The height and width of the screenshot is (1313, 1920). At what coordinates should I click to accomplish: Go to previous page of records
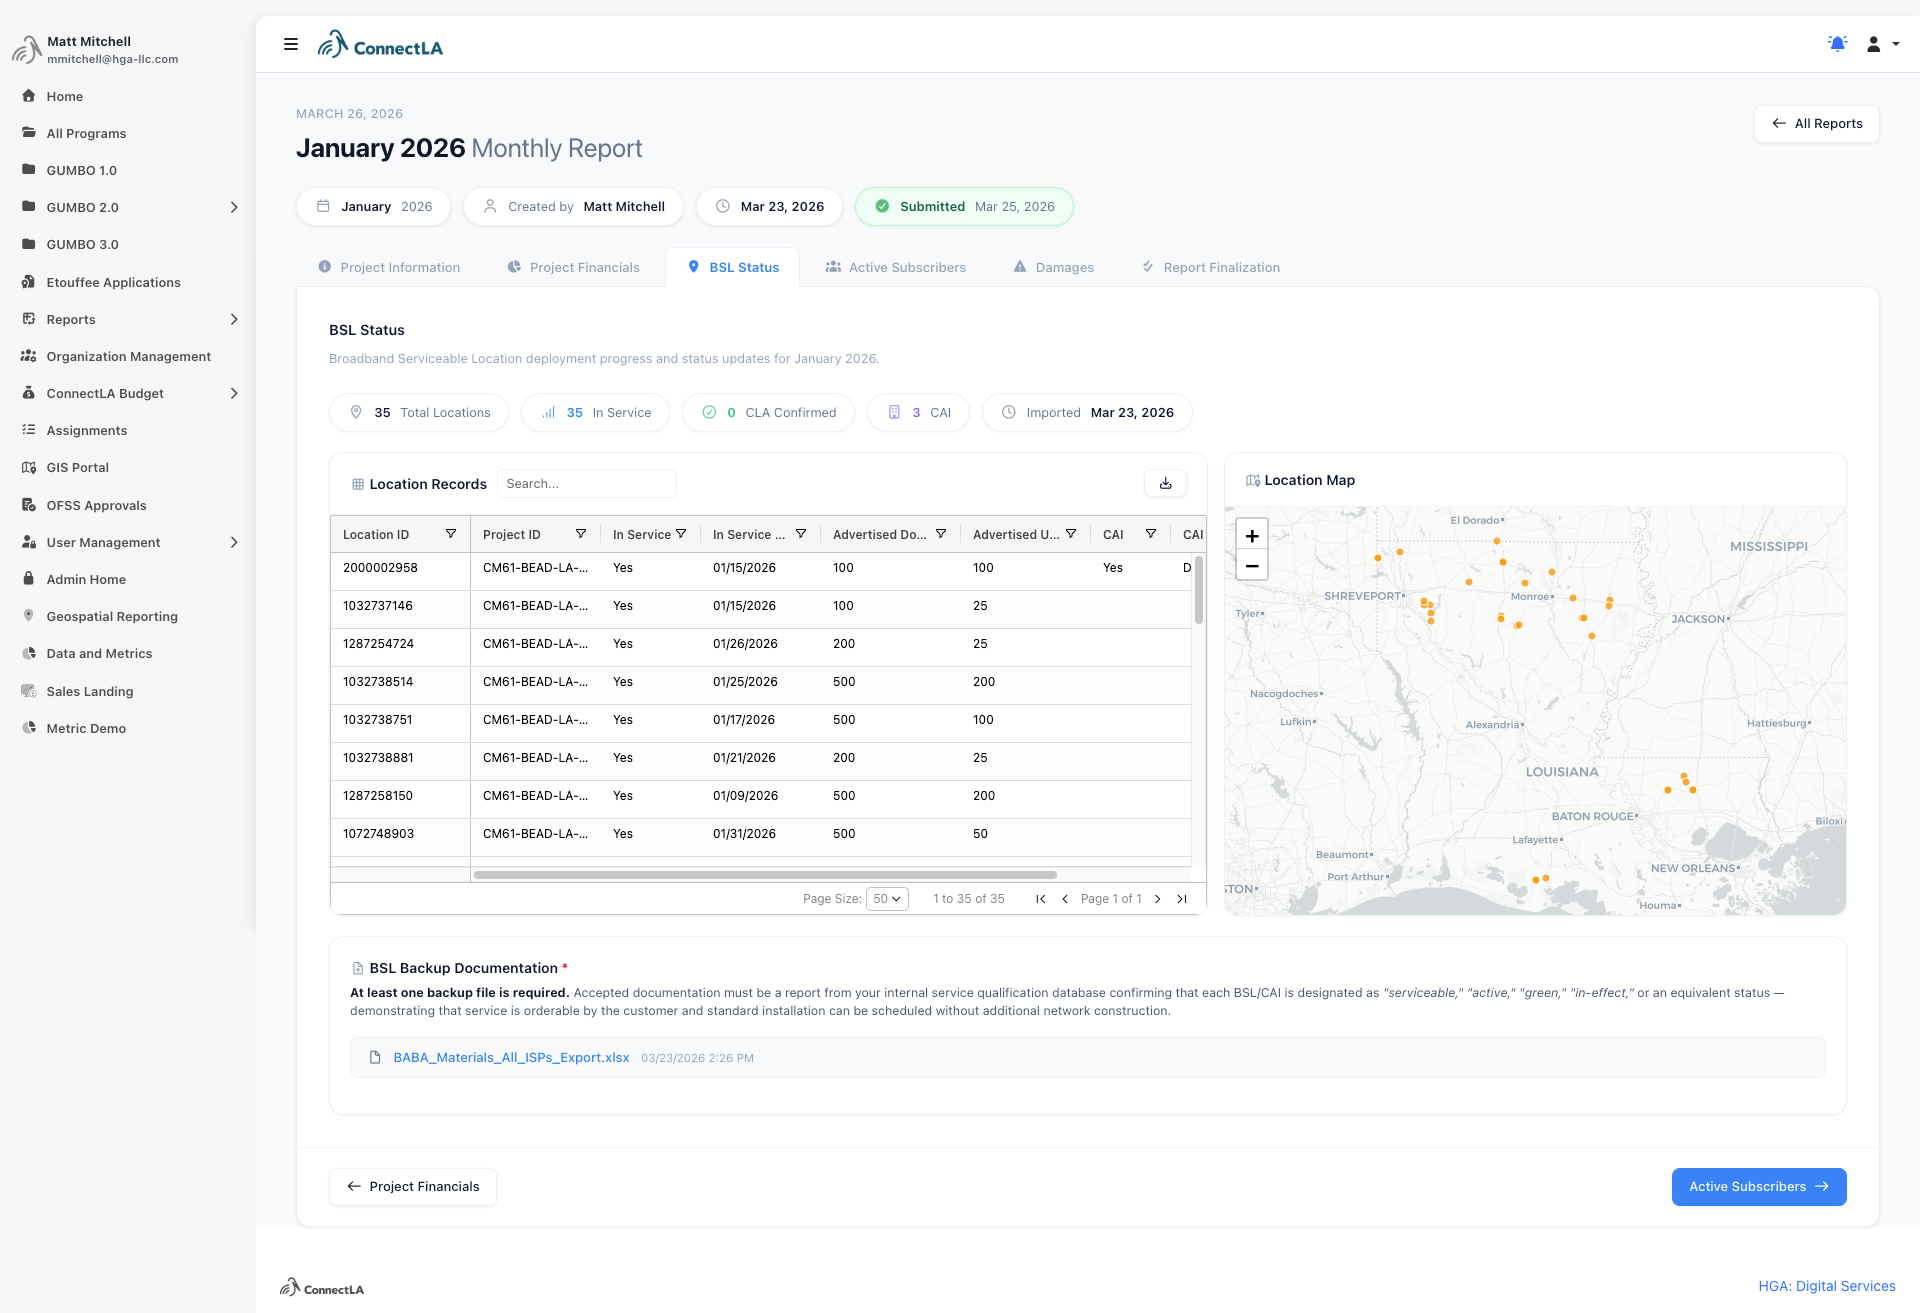(x=1065, y=899)
